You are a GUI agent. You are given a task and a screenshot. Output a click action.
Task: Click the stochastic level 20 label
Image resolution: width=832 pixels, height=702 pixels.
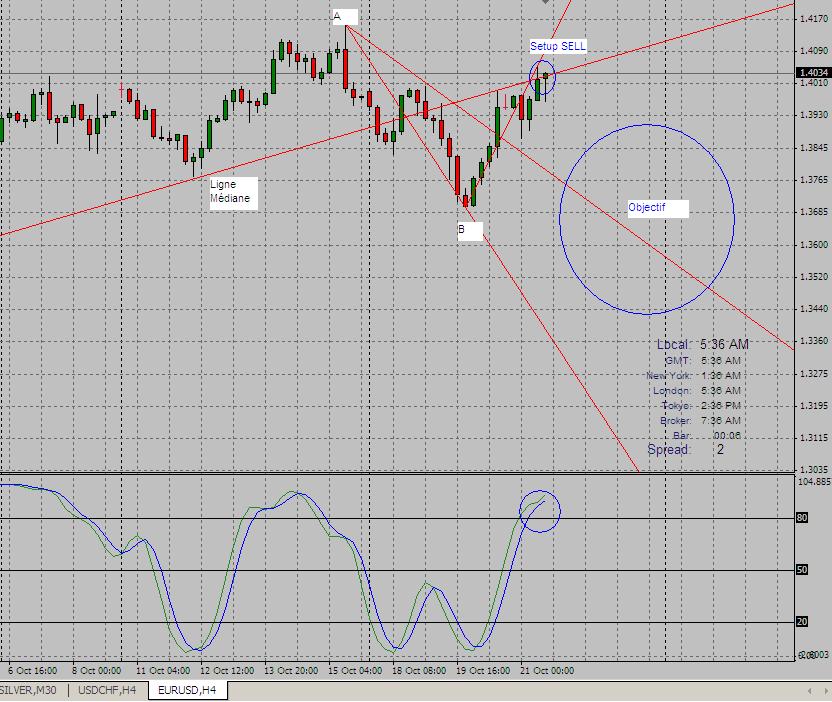tap(802, 621)
